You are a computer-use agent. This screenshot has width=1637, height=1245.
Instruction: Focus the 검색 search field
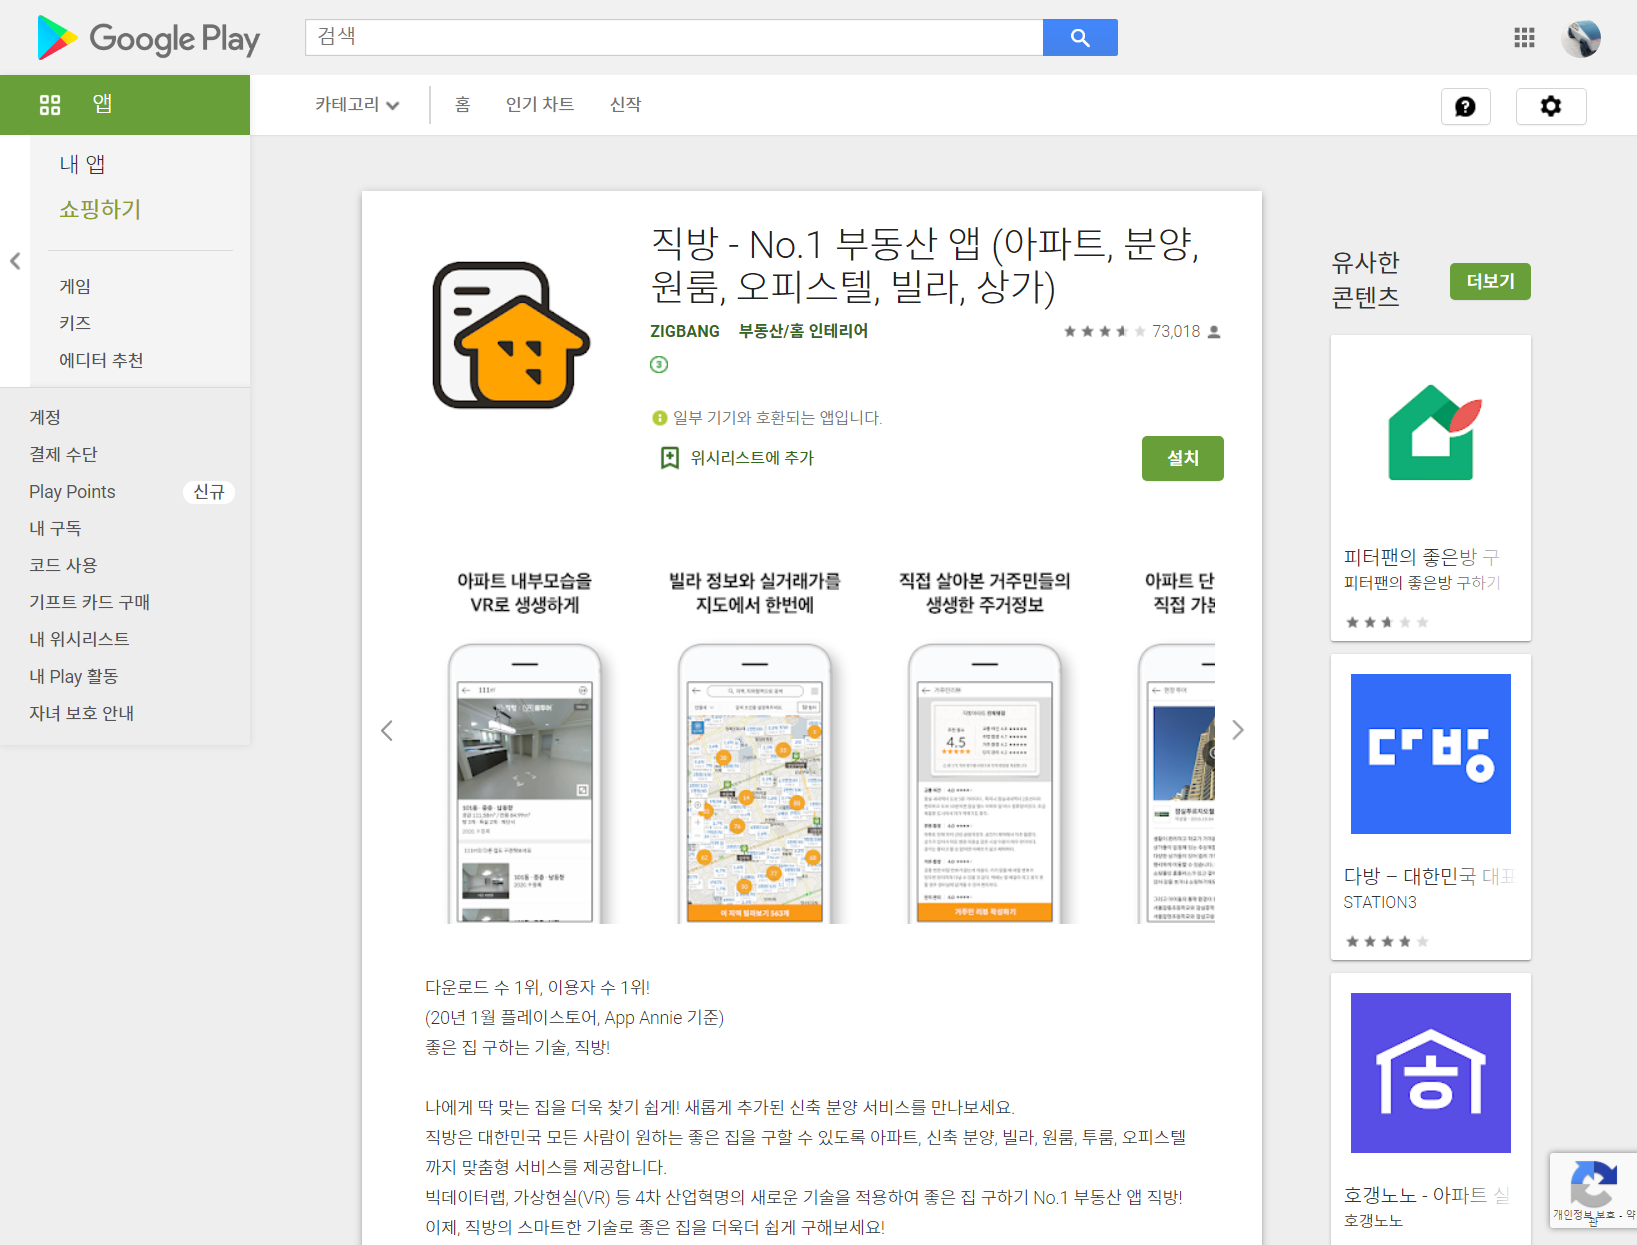[x=674, y=38]
